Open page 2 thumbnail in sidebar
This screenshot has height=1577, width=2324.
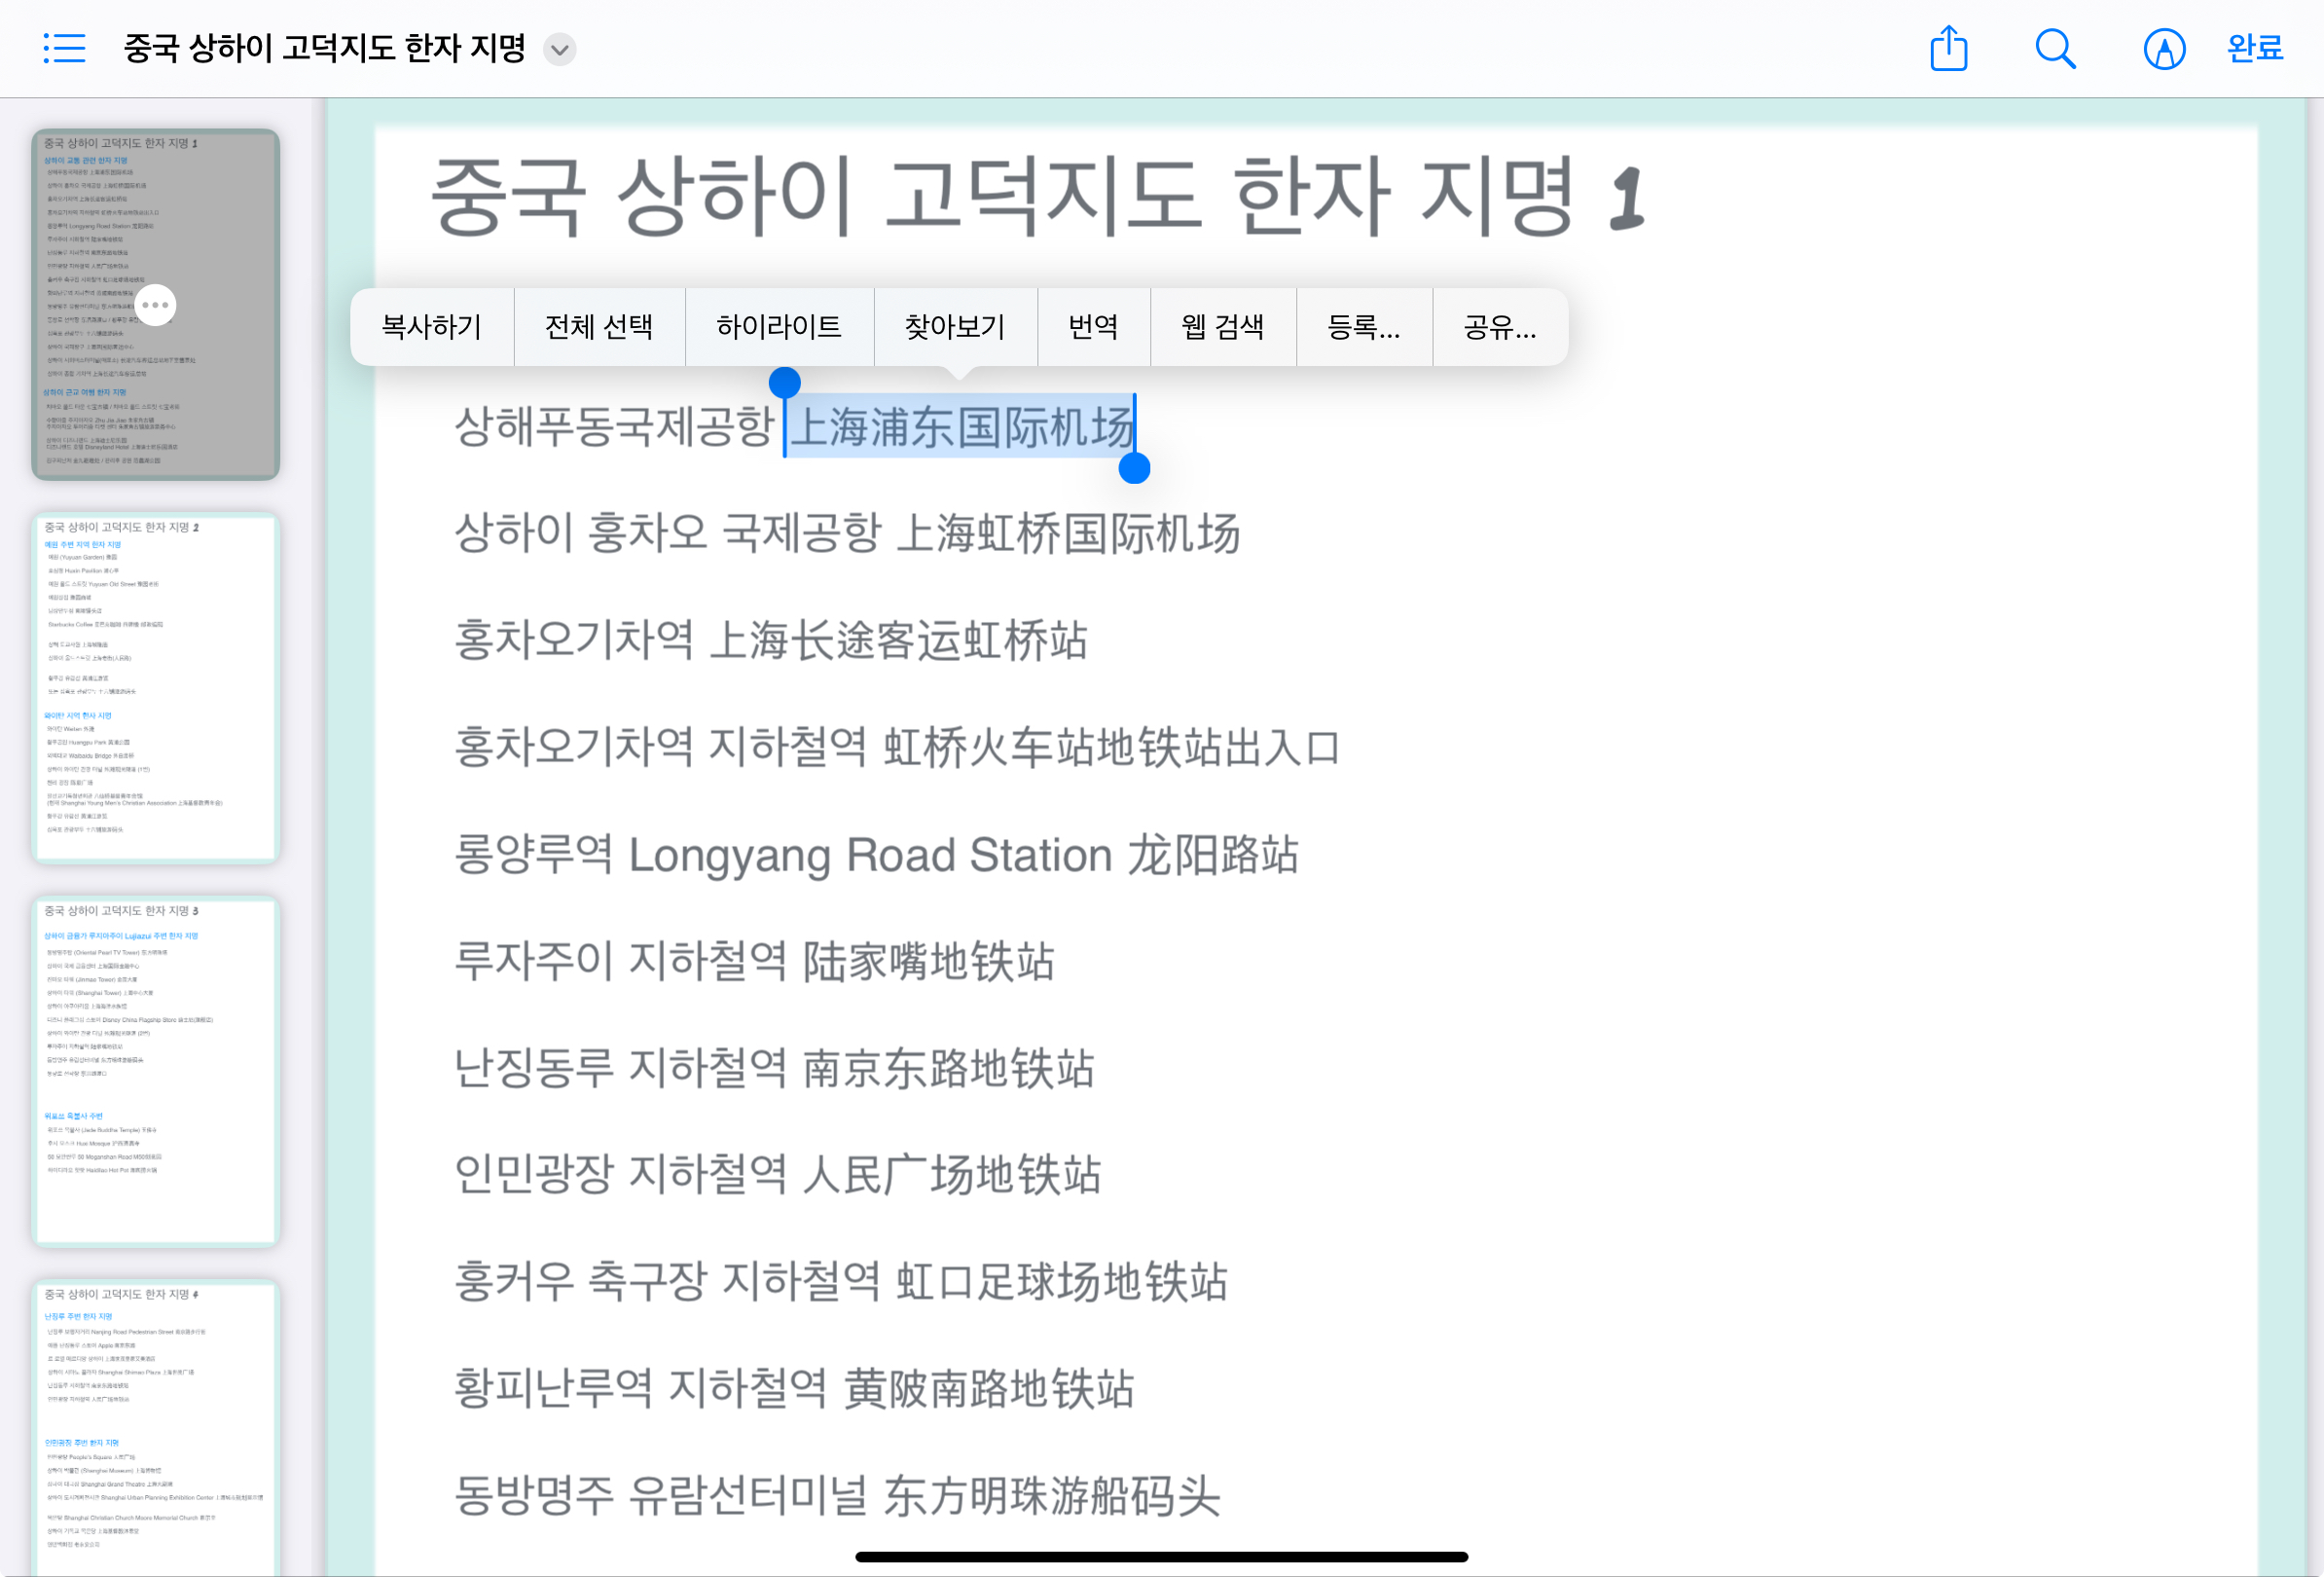pyautogui.click(x=155, y=687)
